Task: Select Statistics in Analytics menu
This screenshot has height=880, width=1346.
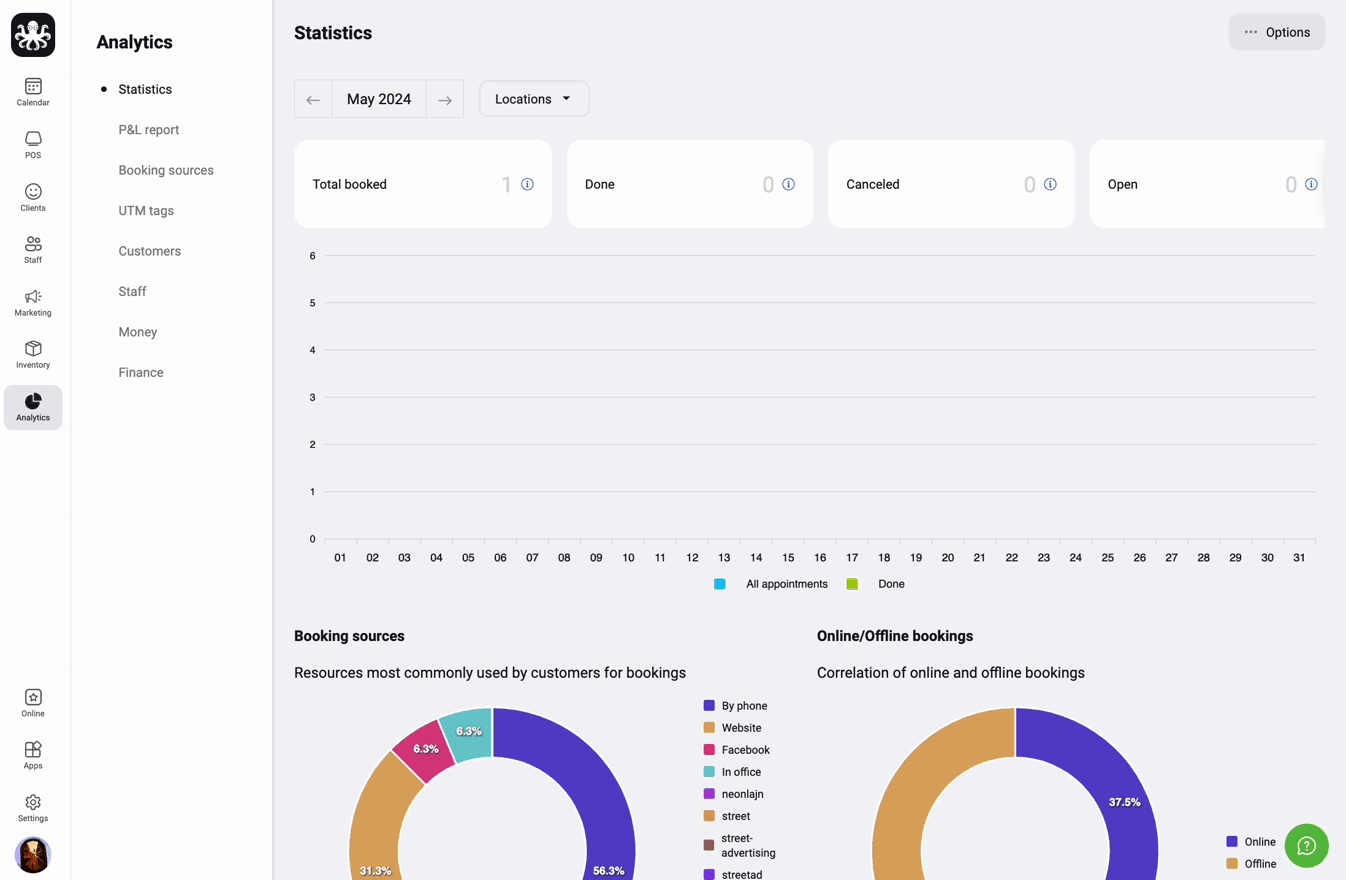Action: (145, 89)
